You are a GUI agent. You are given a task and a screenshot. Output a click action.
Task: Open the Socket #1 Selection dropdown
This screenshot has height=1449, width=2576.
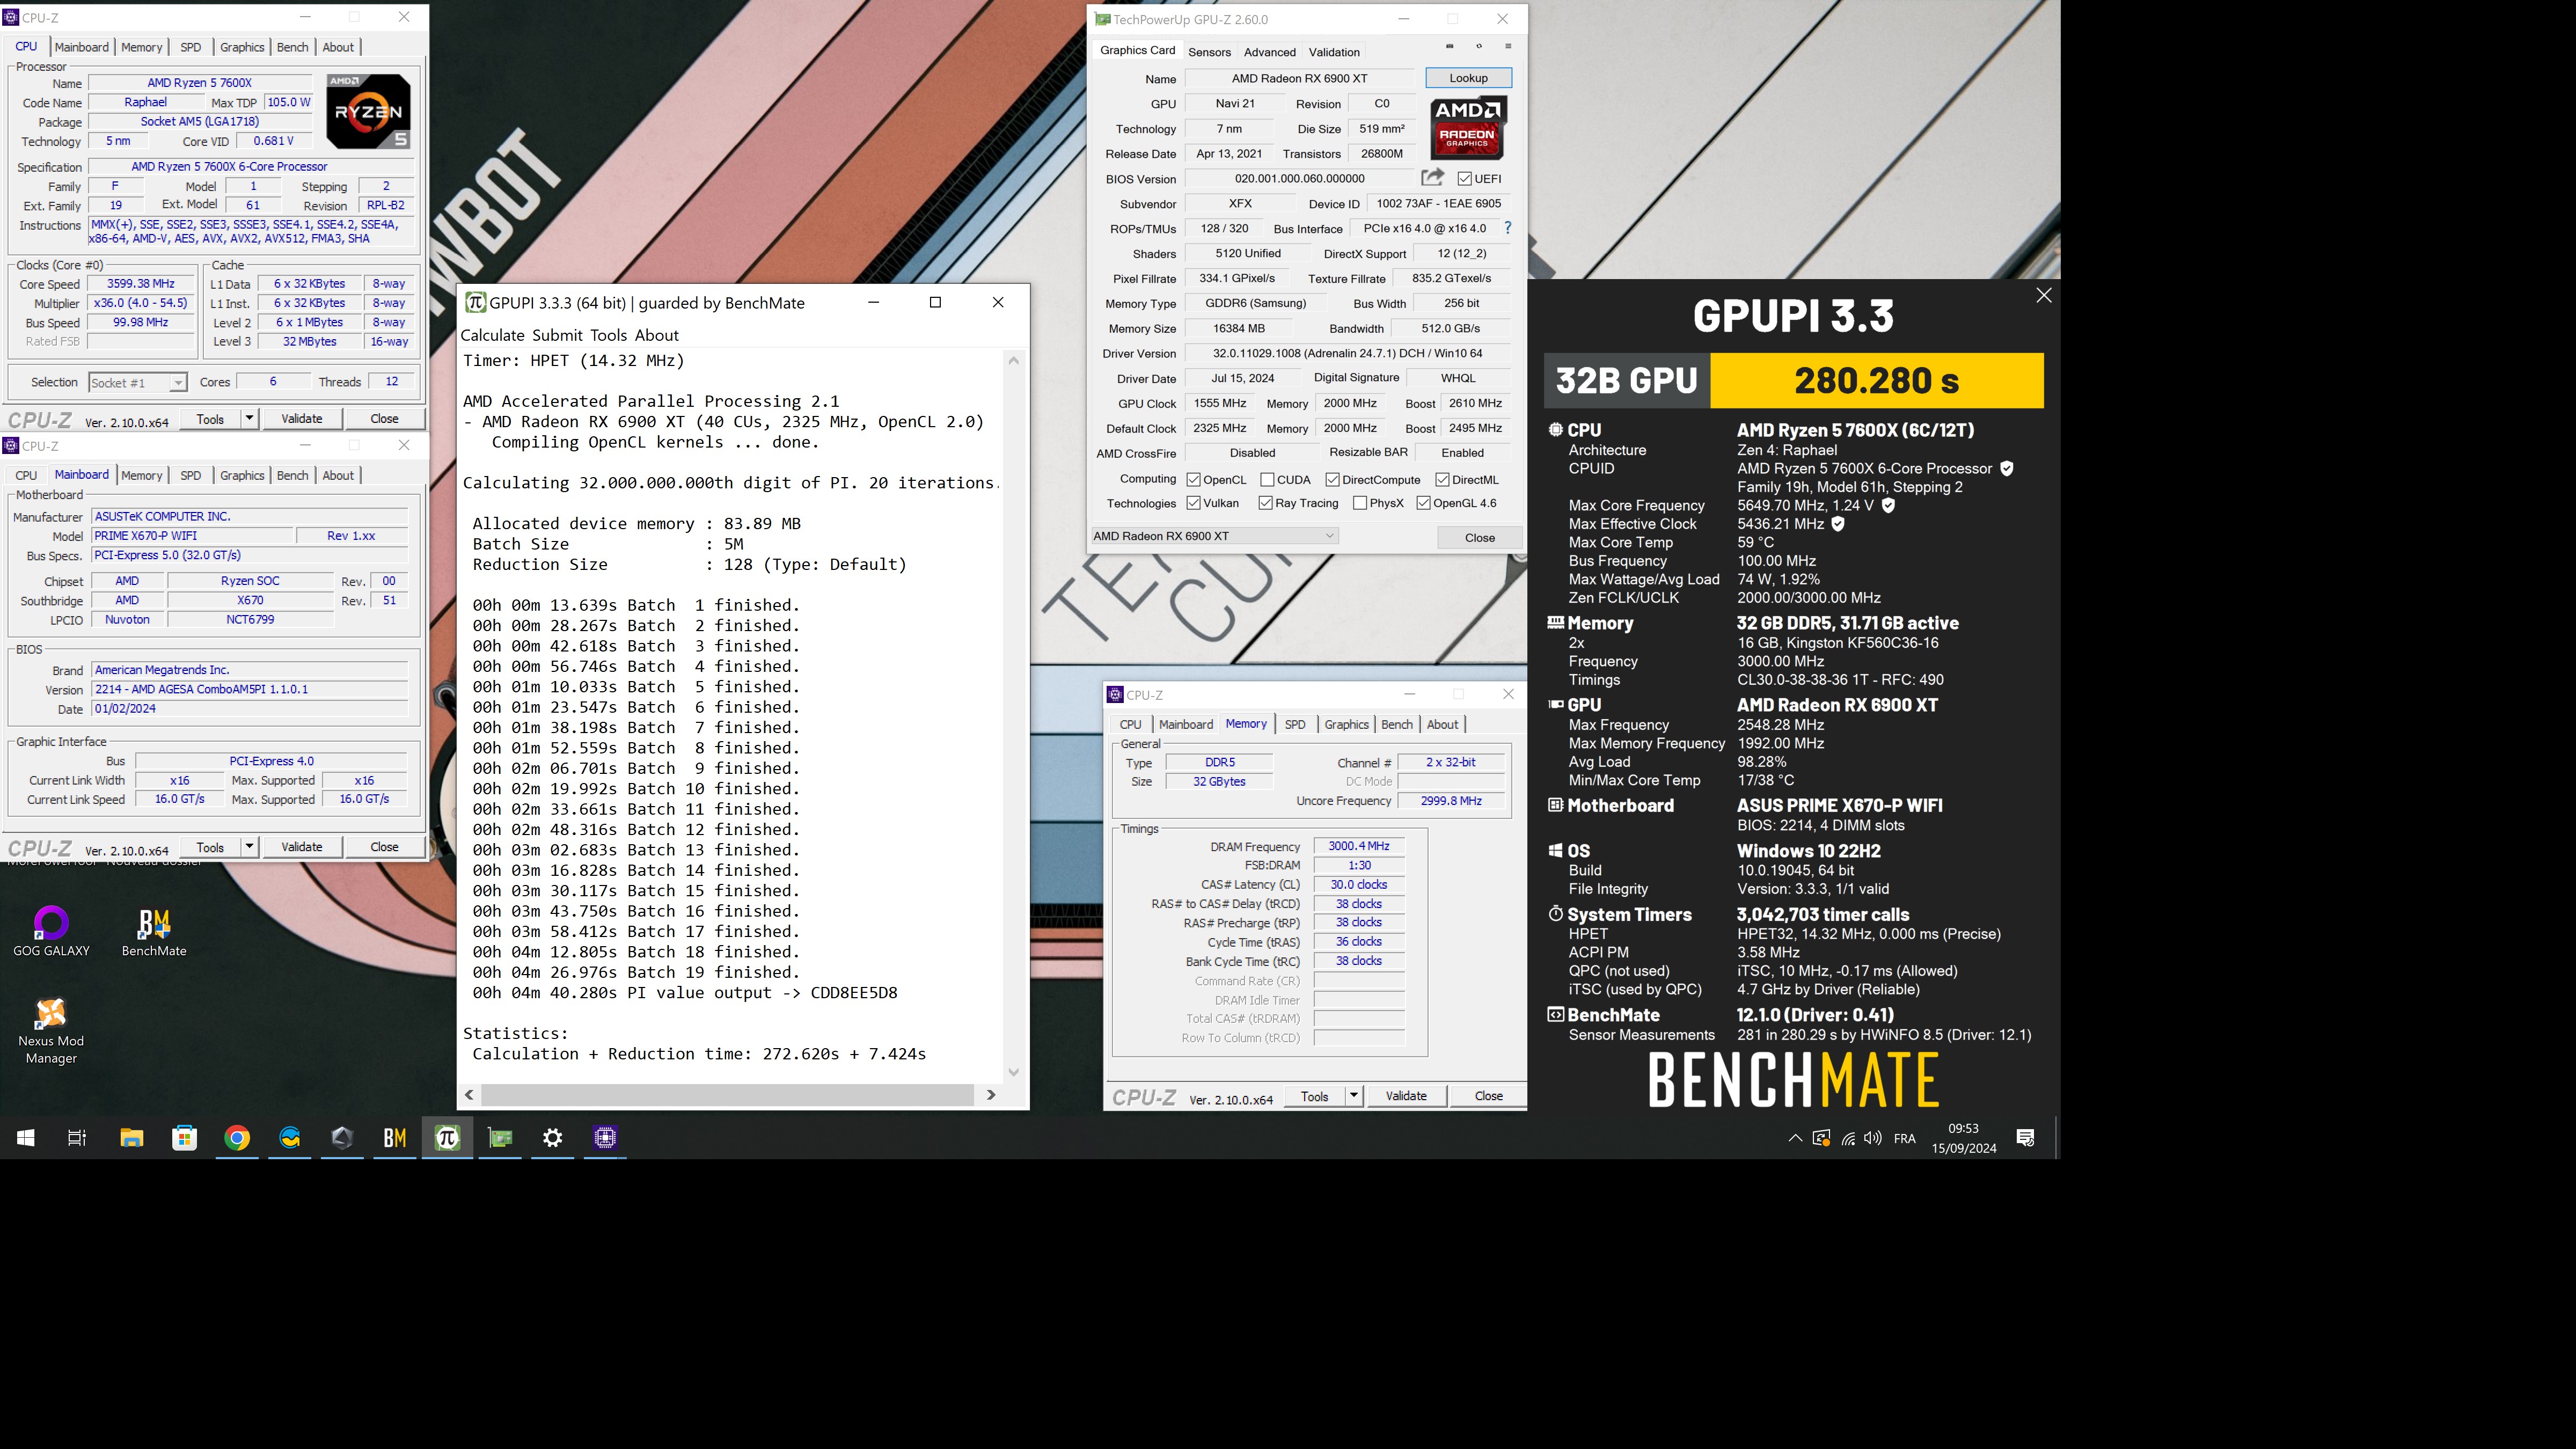(137, 382)
